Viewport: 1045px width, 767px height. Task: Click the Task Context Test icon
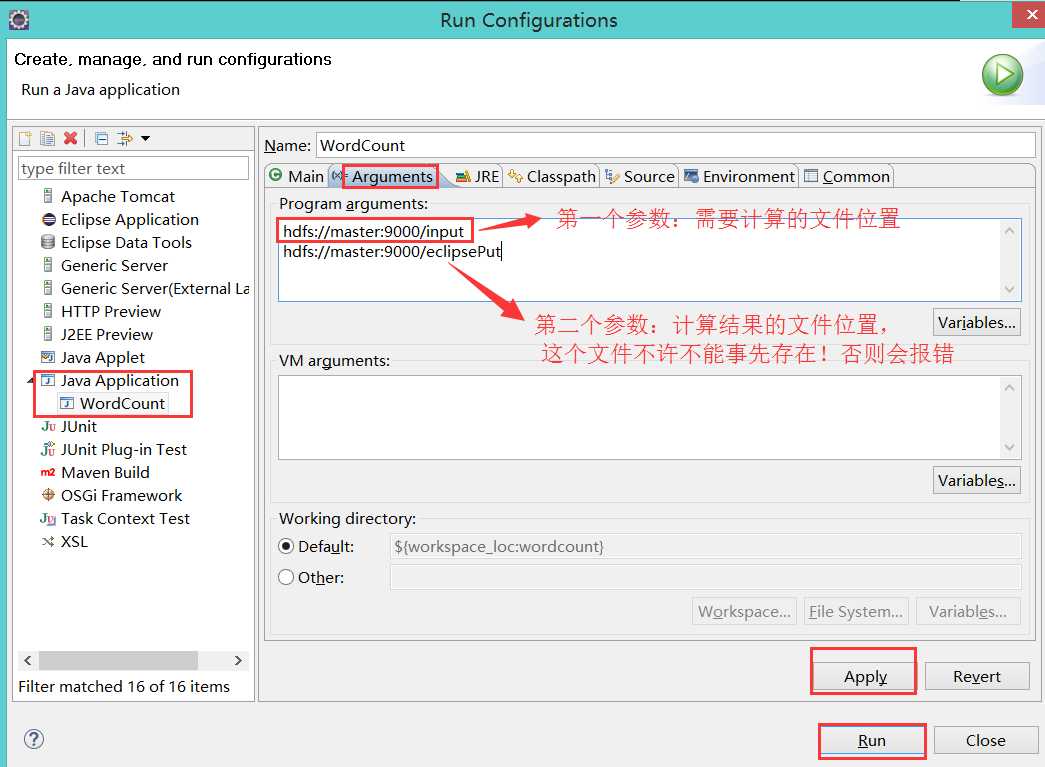click(48, 518)
